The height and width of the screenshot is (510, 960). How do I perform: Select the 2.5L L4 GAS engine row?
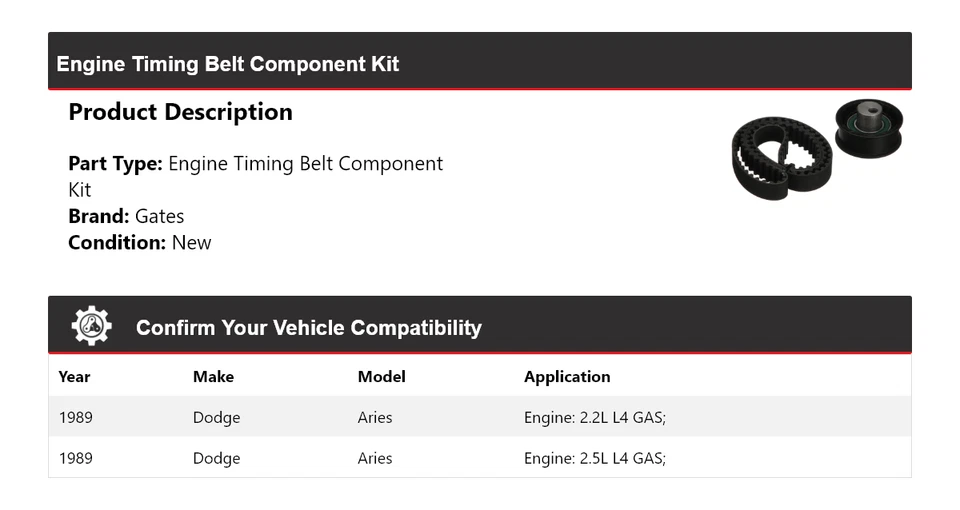pyautogui.click(x=594, y=458)
